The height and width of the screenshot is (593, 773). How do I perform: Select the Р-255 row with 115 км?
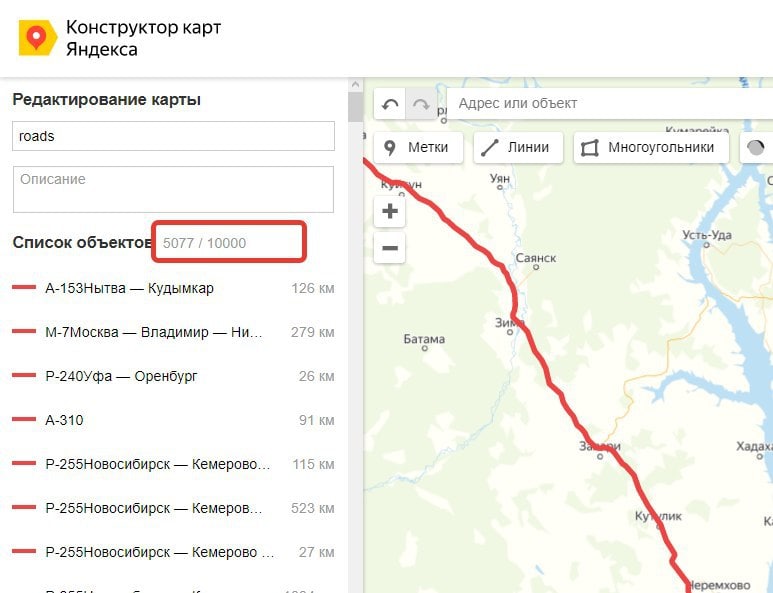pyautogui.click(x=174, y=464)
